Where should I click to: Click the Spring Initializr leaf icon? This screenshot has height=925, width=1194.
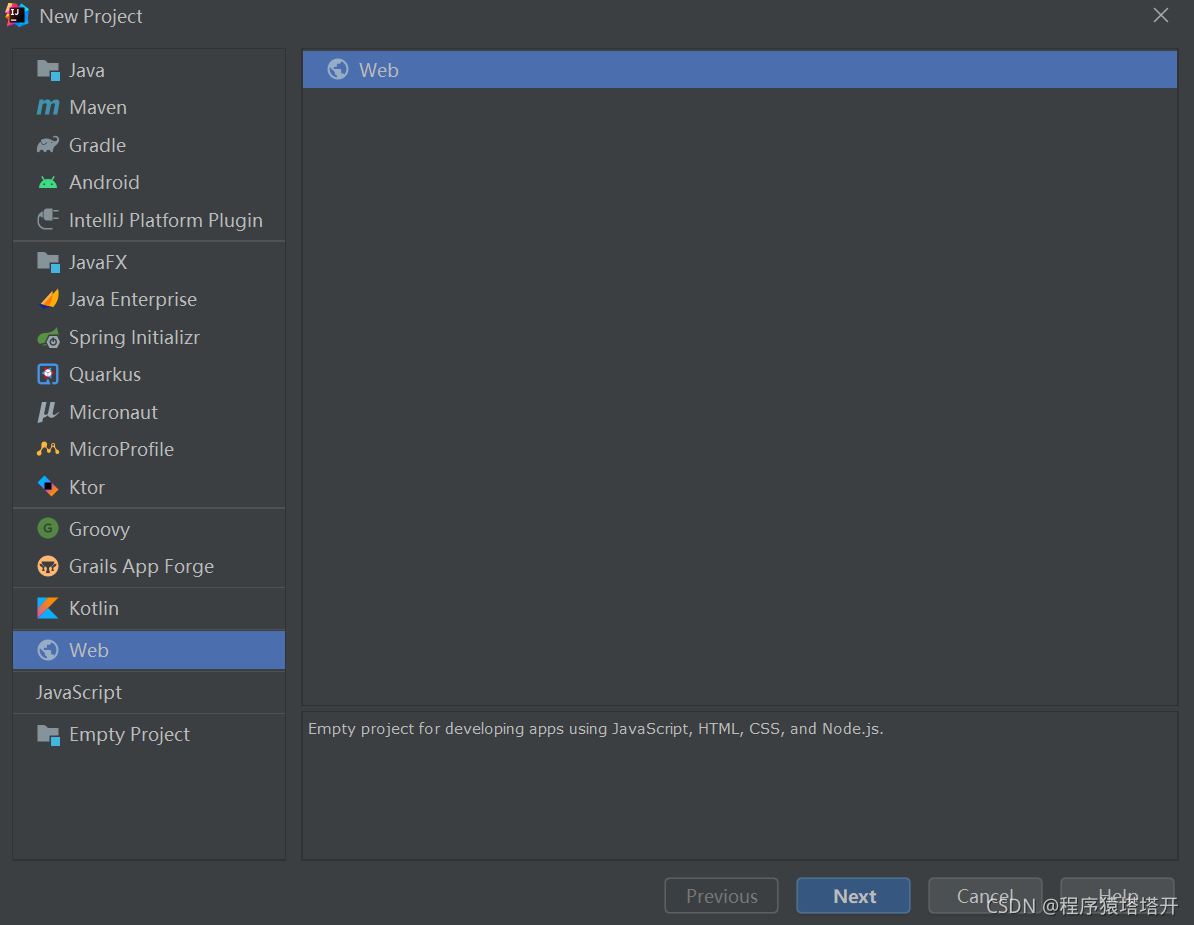[x=48, y=337]
